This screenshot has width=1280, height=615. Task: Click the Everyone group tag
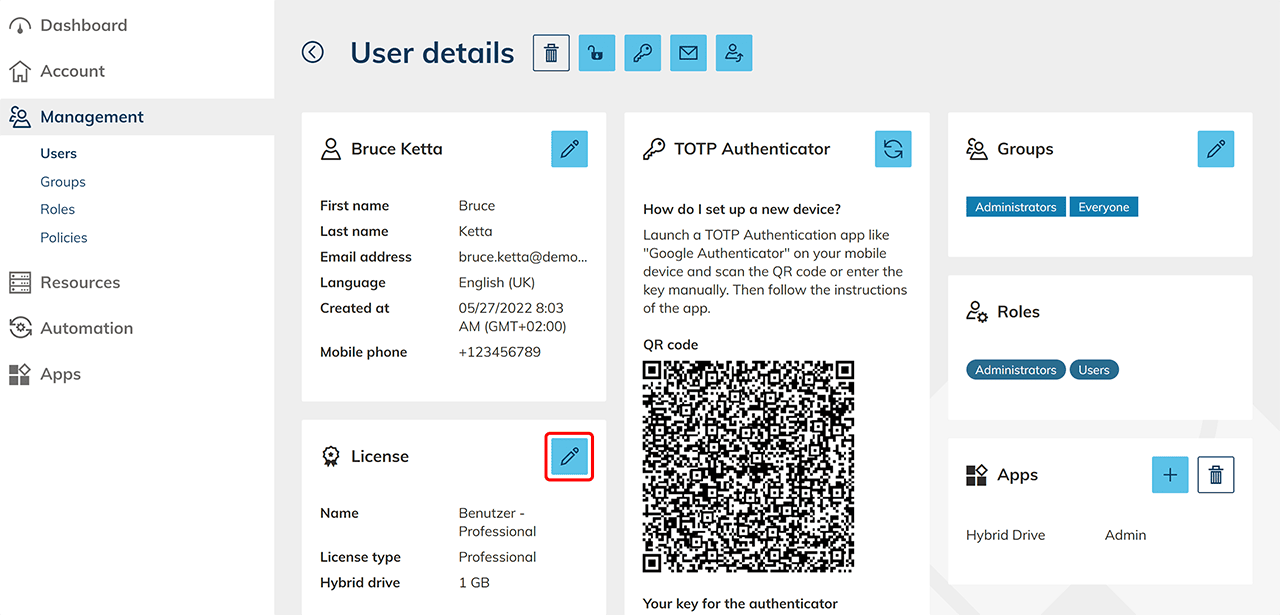1103,207
